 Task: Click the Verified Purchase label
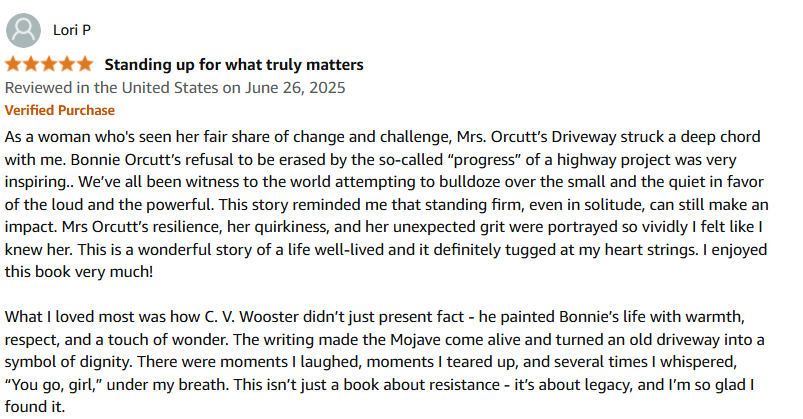pos(60,110)
